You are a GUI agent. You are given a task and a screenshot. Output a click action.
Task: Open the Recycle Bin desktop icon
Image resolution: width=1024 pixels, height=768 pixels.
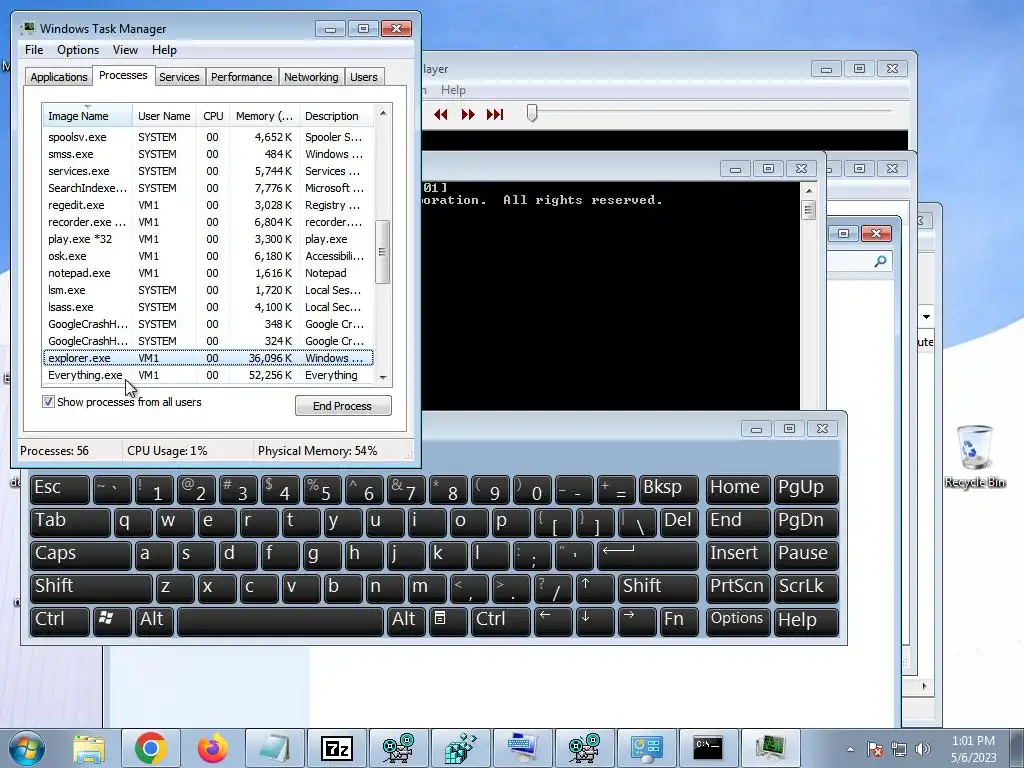pos(974,456)
